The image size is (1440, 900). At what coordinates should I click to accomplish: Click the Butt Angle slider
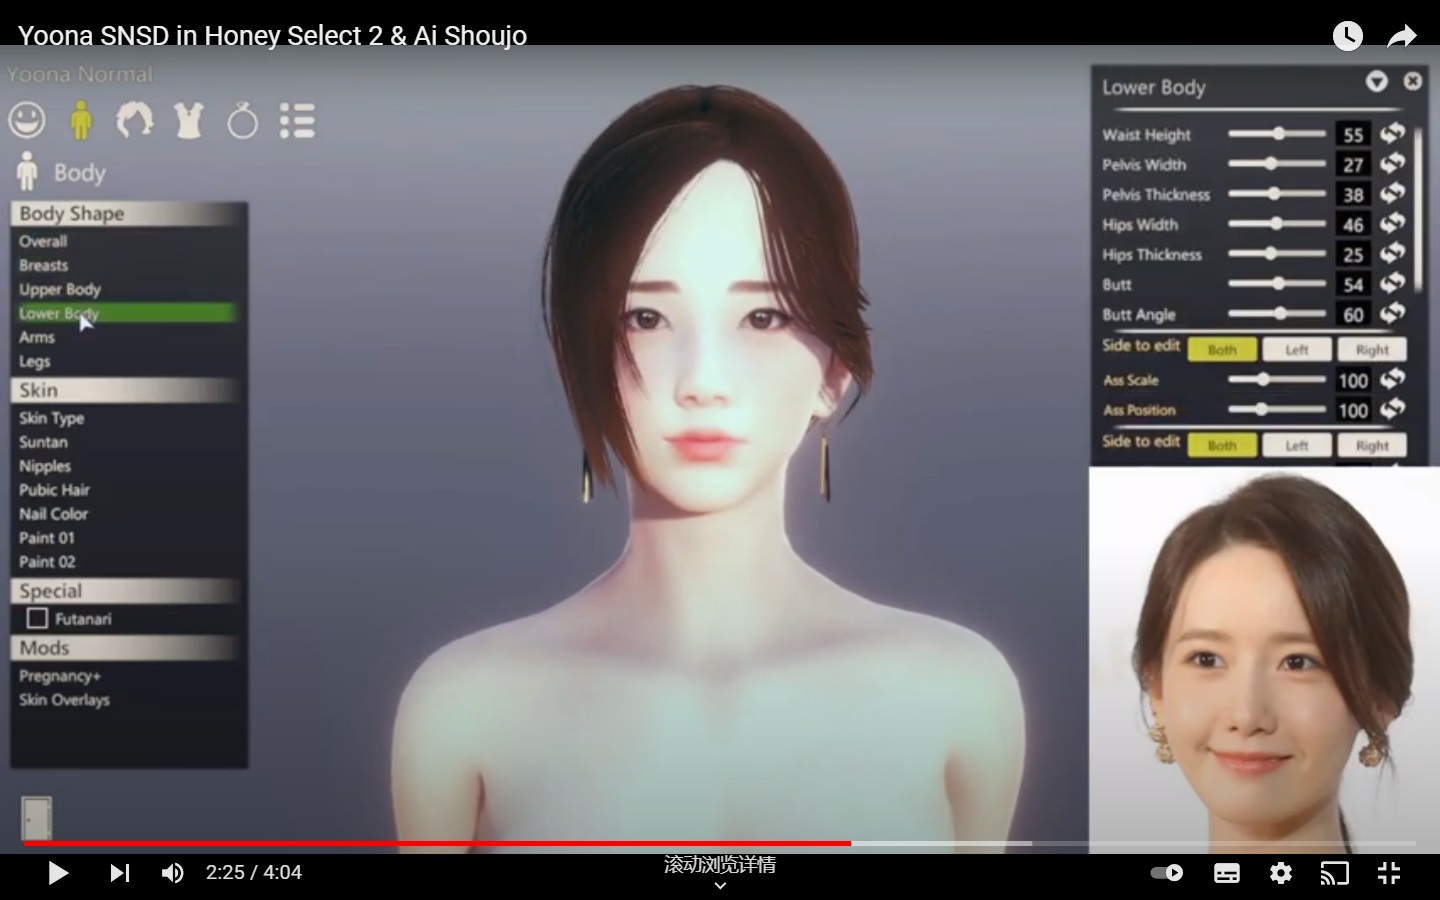(1277, 313)
